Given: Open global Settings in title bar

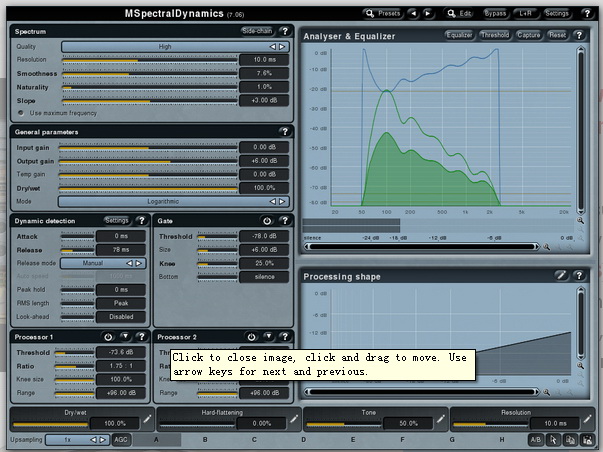Looking at the screenshot, I should 556,13.
